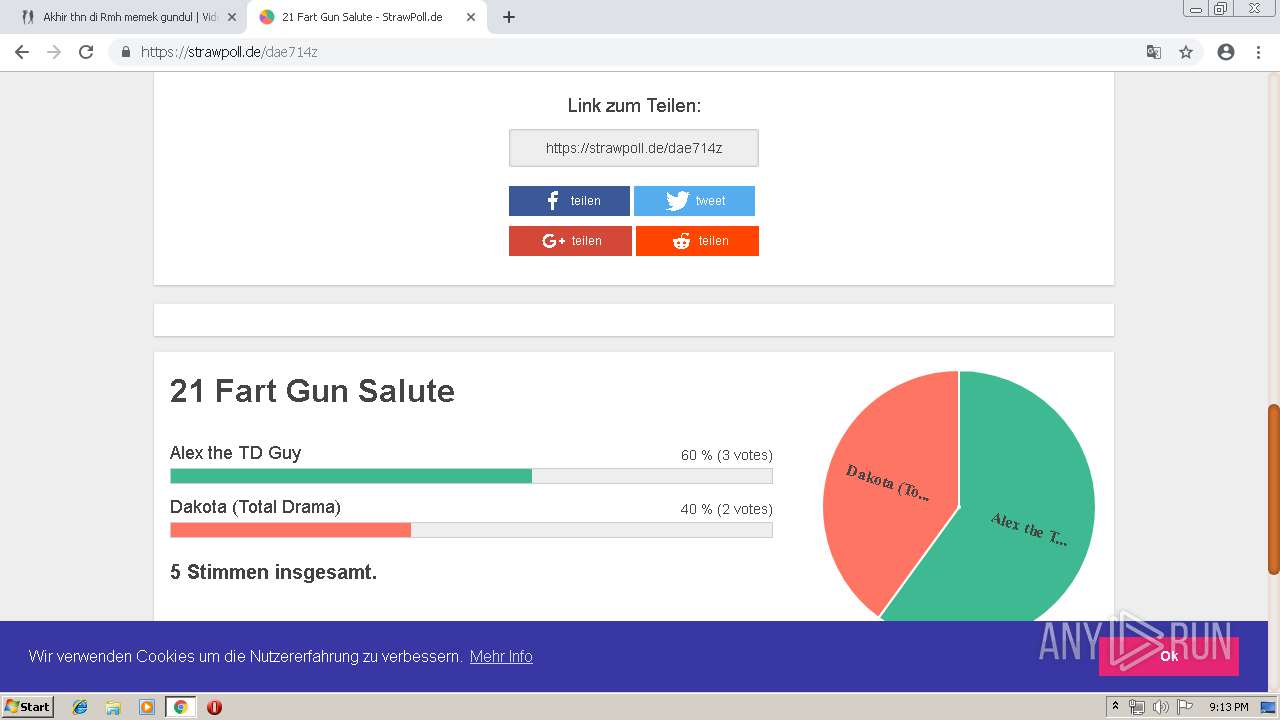
Task: Click the 5 Stimmen insgesamt text
Action: [x=273, y=572]
